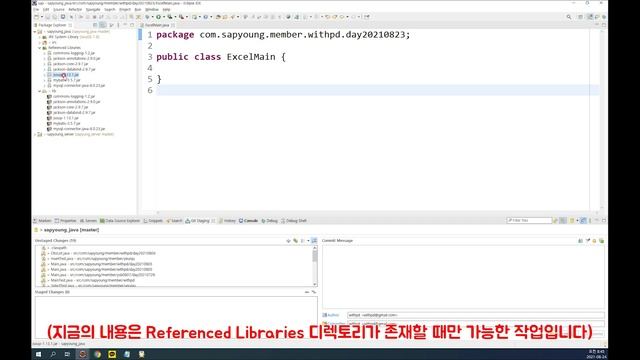Select commons-logging-1.2.jar in lib folder
Viewport: 640px width, 360px height.
click(x=73, y=96)
